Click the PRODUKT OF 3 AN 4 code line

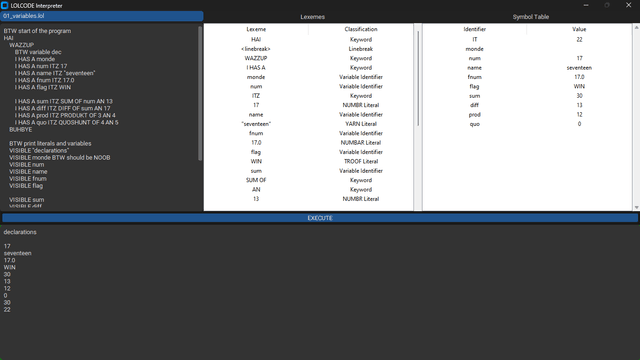tap(65, 116)
